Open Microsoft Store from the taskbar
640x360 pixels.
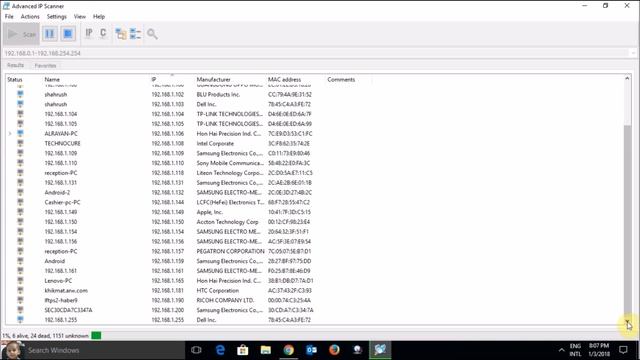[243, 350]
